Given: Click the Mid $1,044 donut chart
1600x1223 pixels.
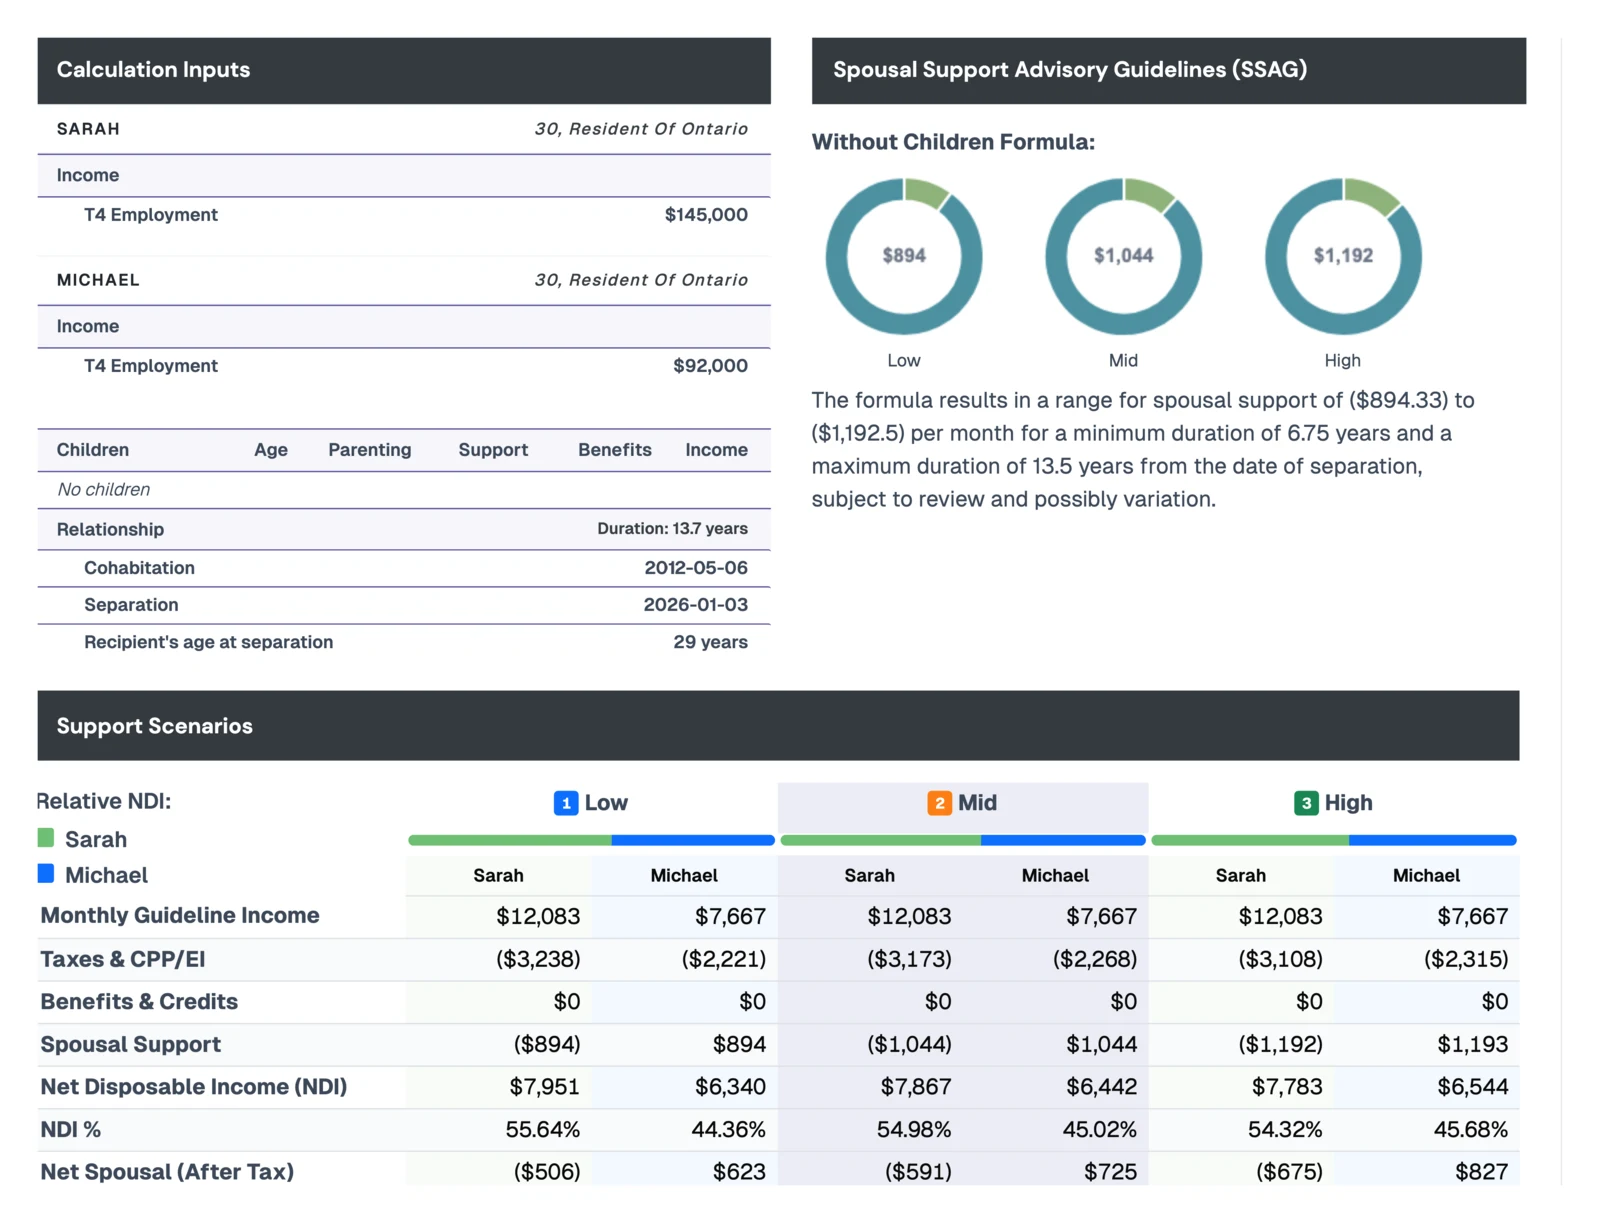Looking at the screenshot, I should [1124, 256].
